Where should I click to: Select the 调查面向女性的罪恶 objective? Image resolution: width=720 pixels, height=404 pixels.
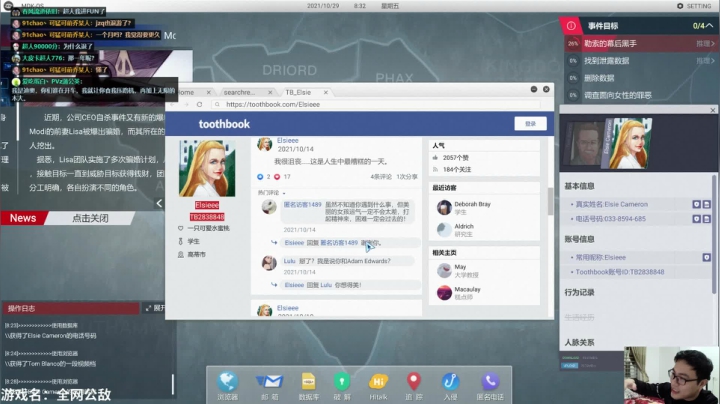point(618,95)
